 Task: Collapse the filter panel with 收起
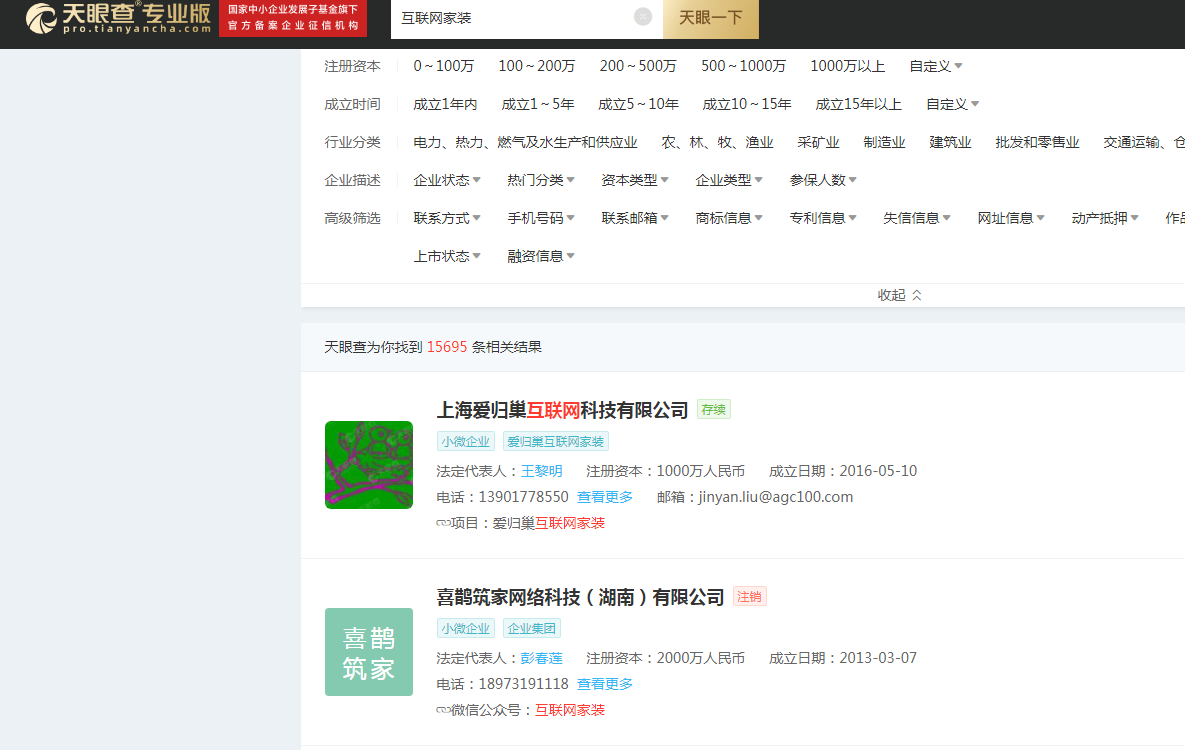pyautogui.click(x=899, y=295)
